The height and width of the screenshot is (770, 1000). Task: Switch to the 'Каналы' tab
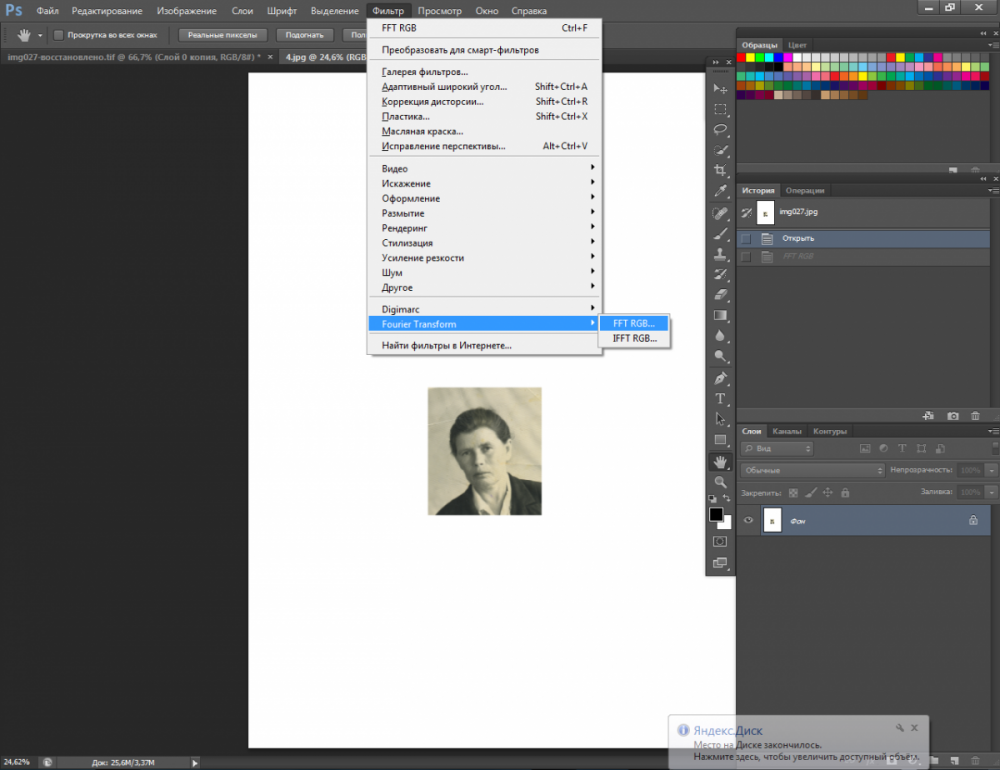pyautogui.click(x=787, y=431)
